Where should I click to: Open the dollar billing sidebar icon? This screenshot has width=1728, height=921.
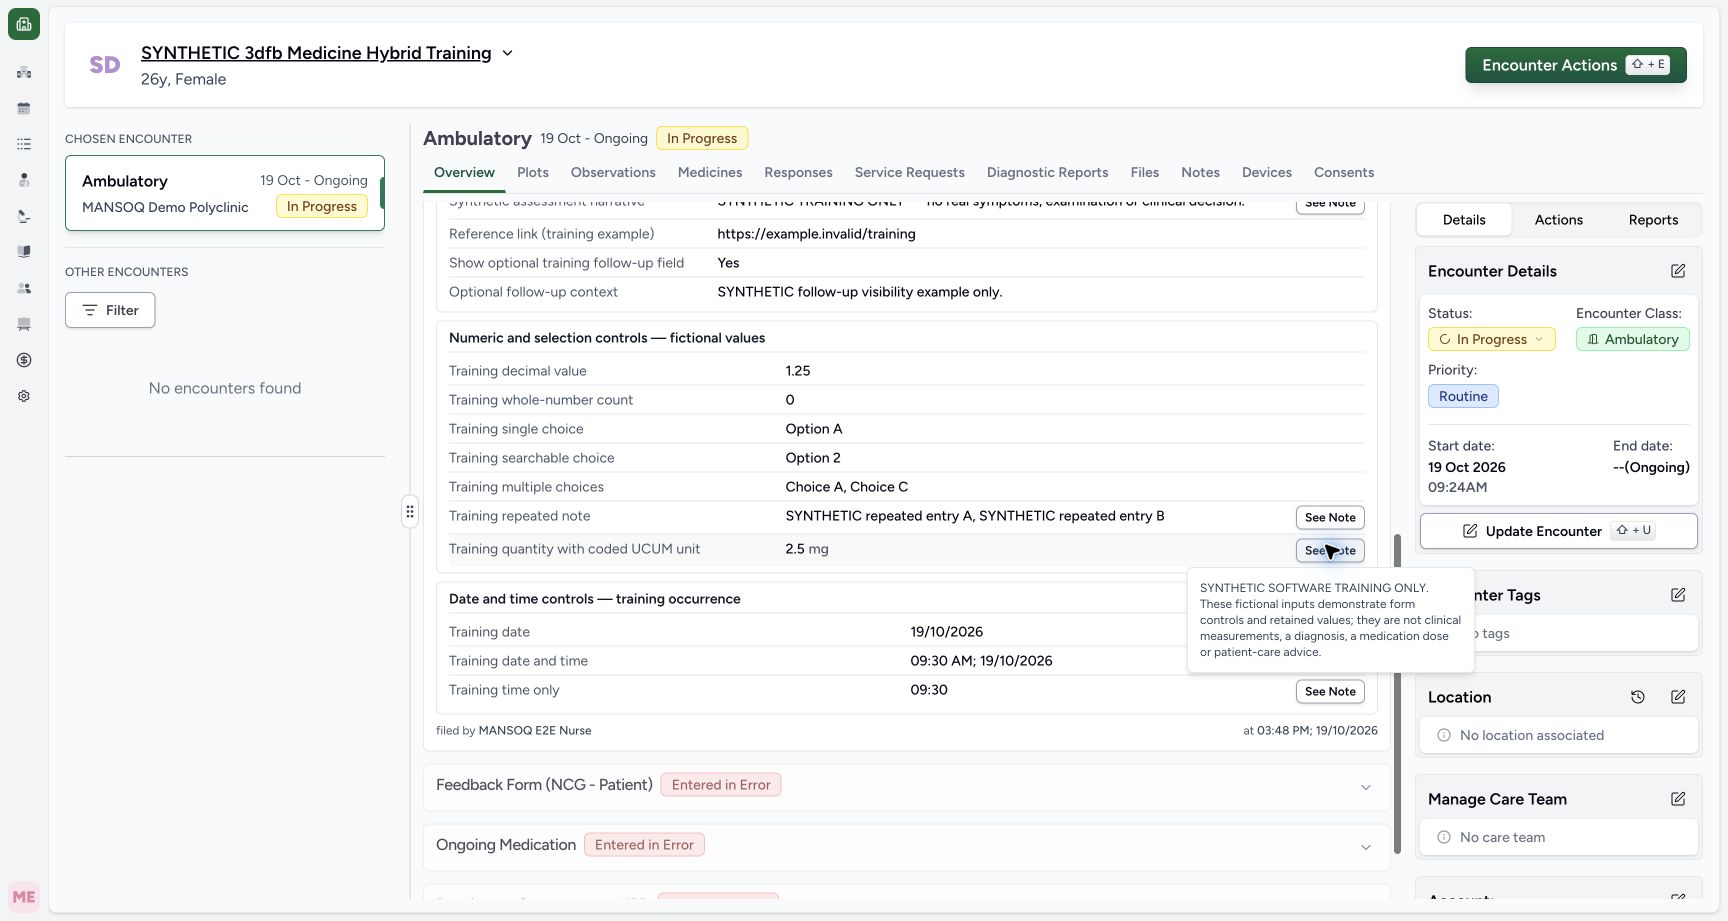pos(24,360)
